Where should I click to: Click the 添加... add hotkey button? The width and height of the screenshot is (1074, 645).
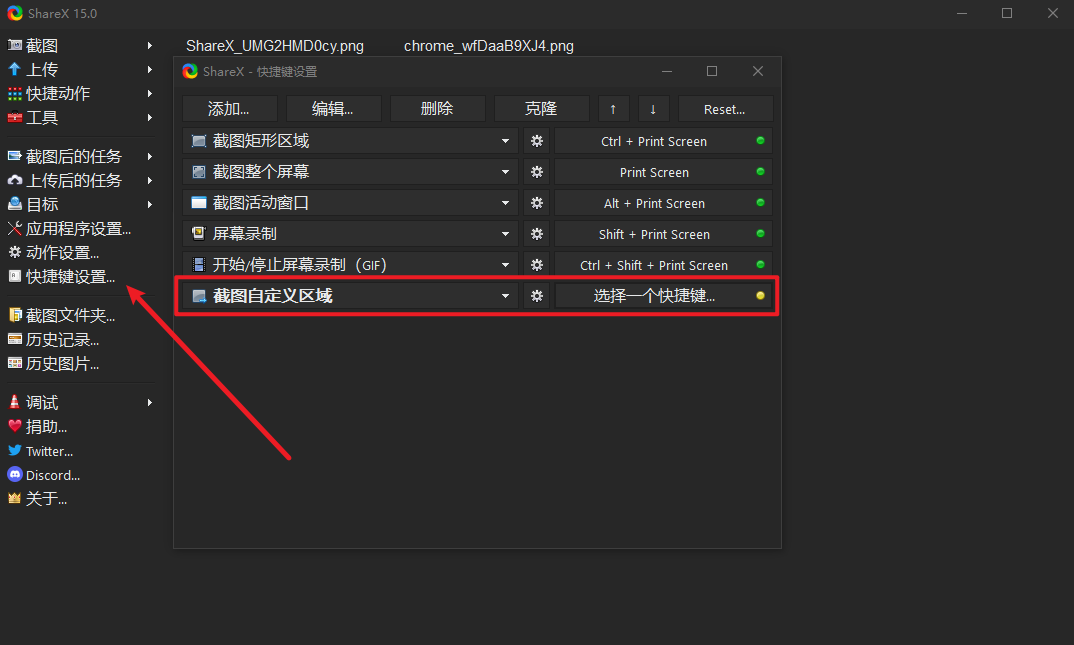tap(229, 109)
